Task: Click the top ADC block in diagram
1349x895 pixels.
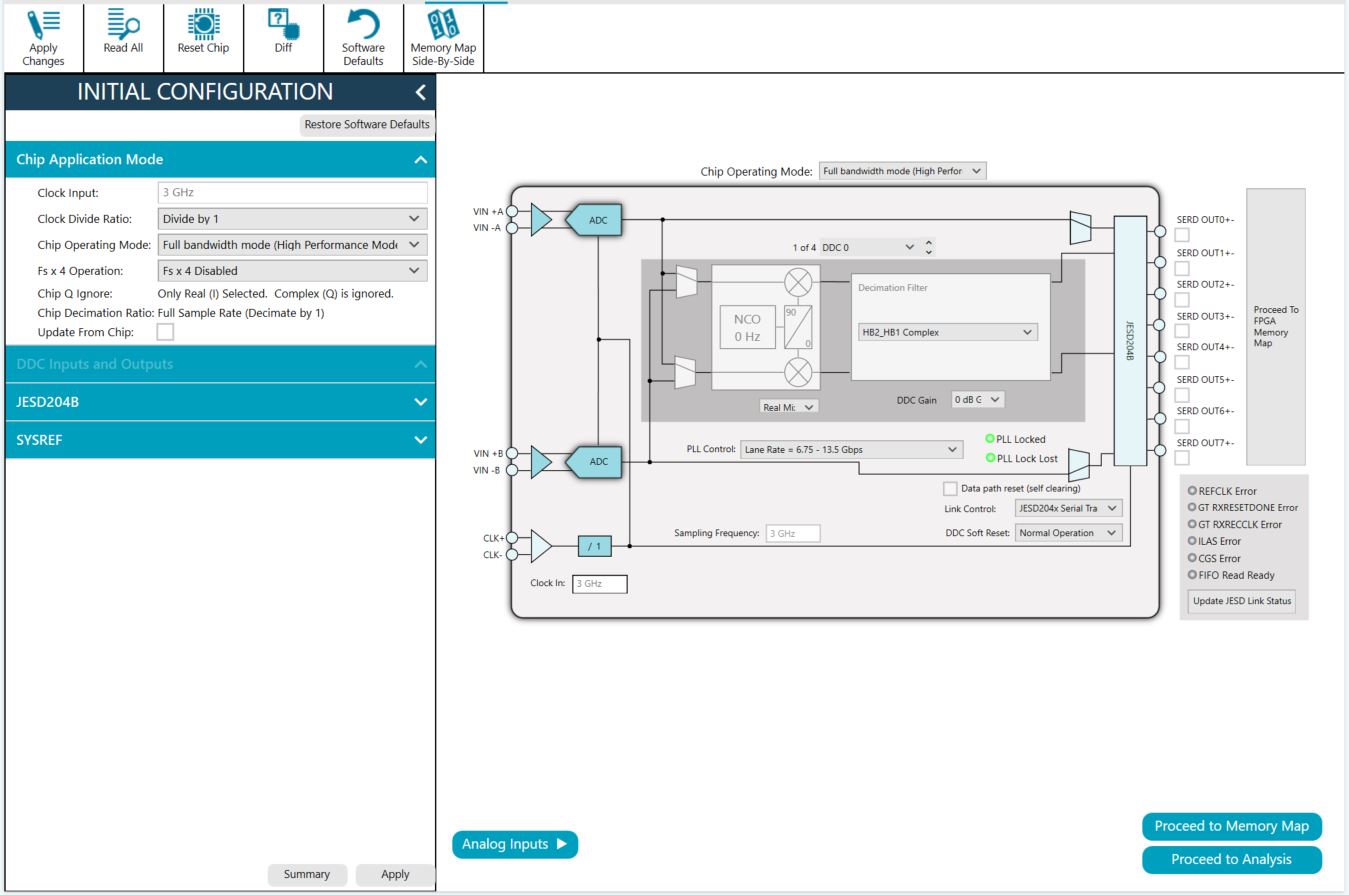Action: coord(594,220)
